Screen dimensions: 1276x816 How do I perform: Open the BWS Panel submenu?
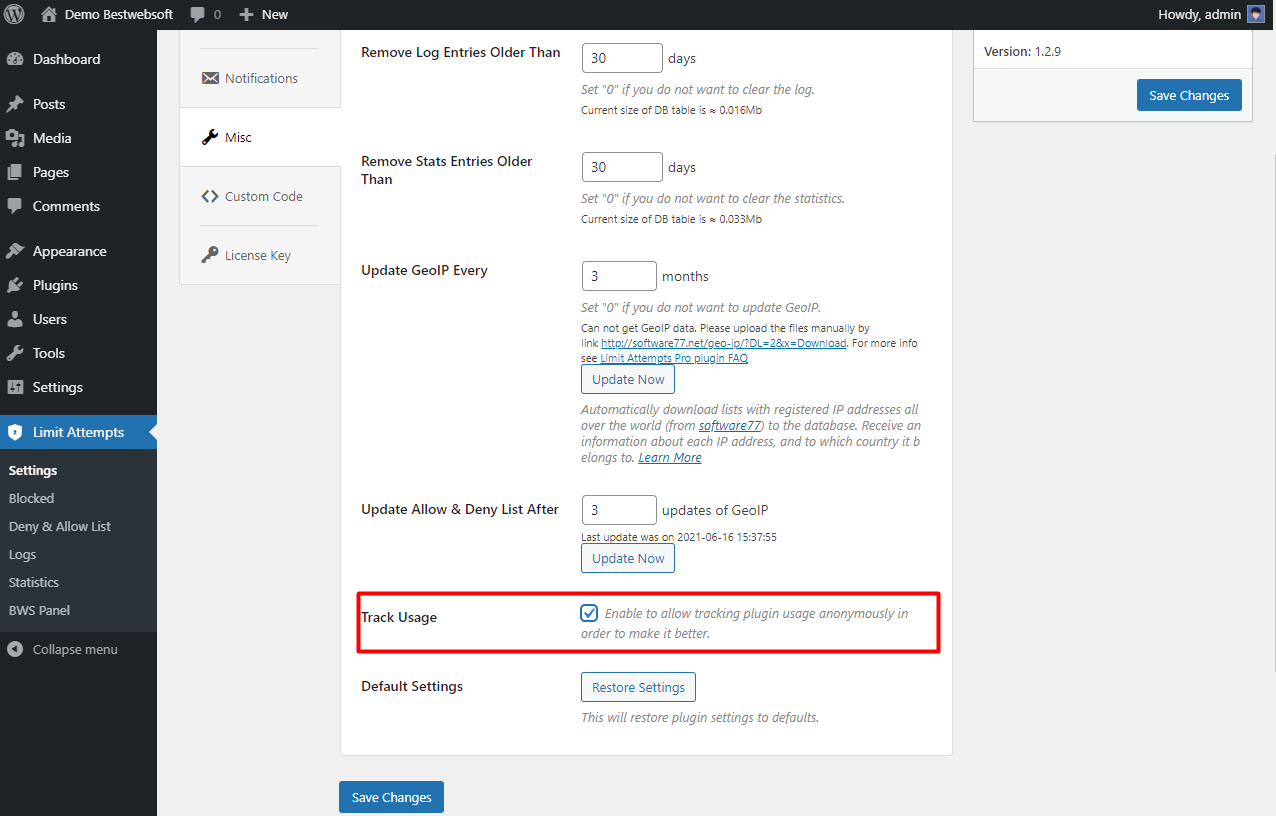pos(39,610)
